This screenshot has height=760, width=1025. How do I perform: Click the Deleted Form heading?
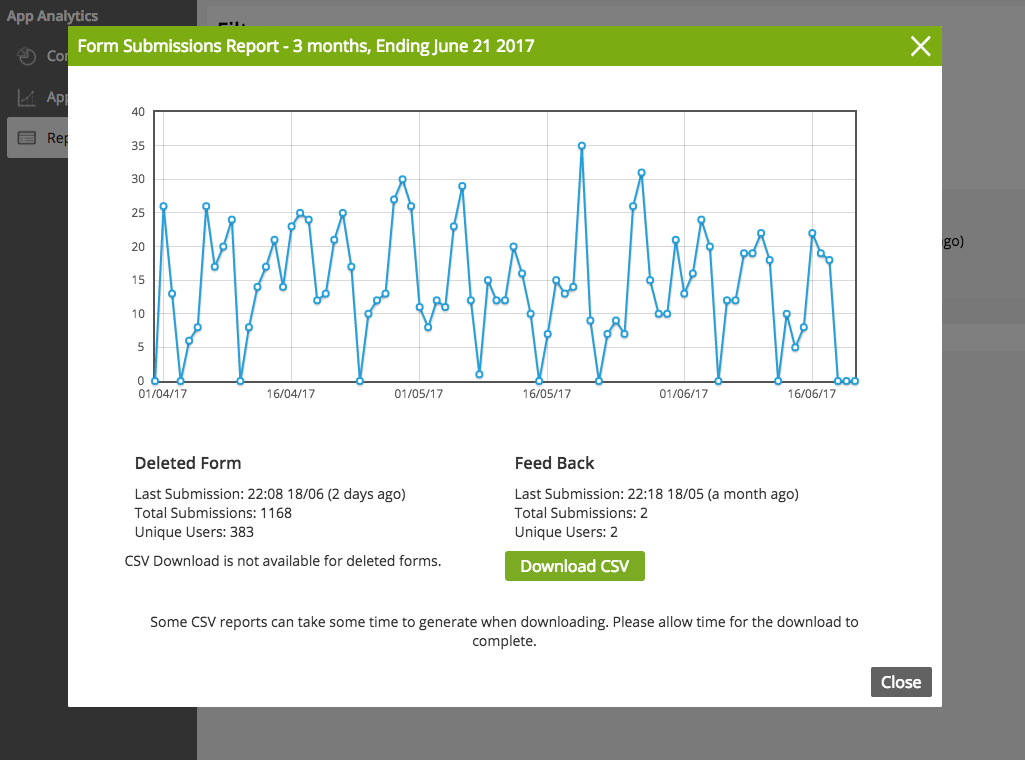point(188,463)
